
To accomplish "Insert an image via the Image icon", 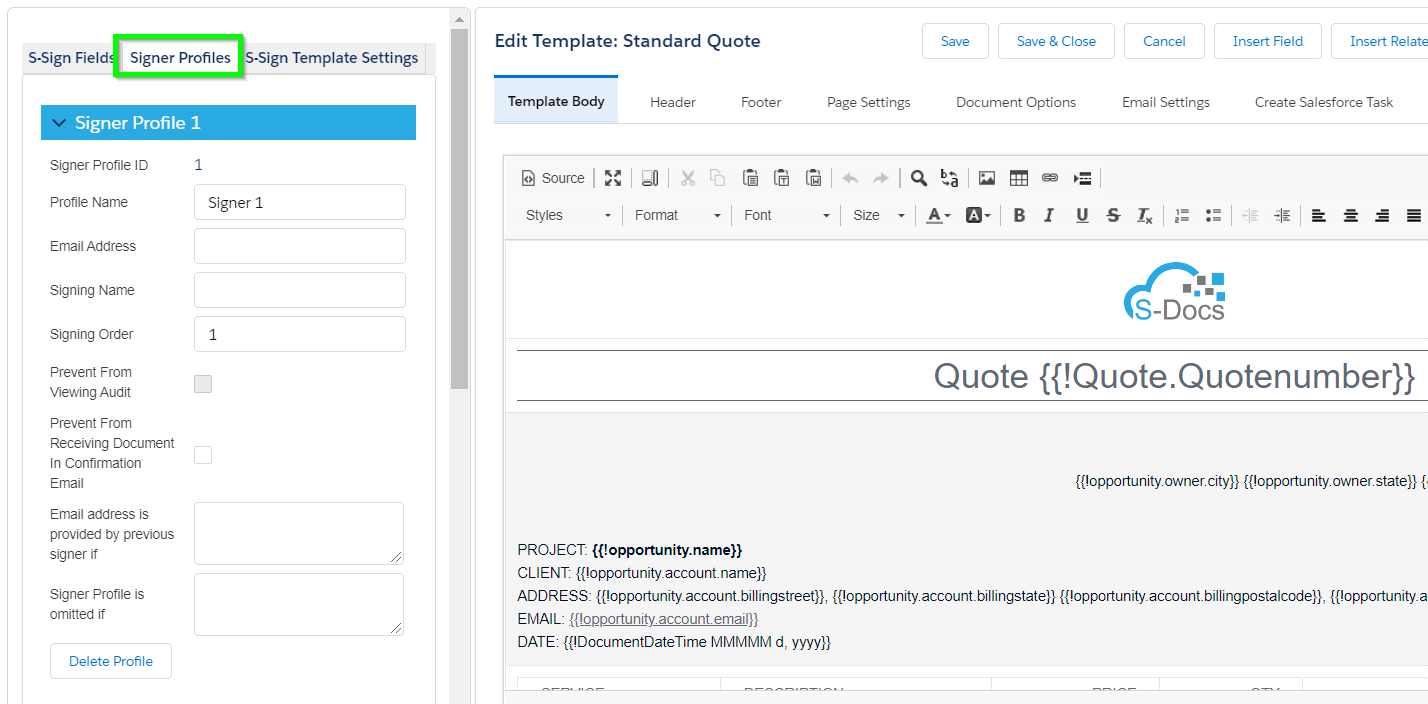I will 987,178.
